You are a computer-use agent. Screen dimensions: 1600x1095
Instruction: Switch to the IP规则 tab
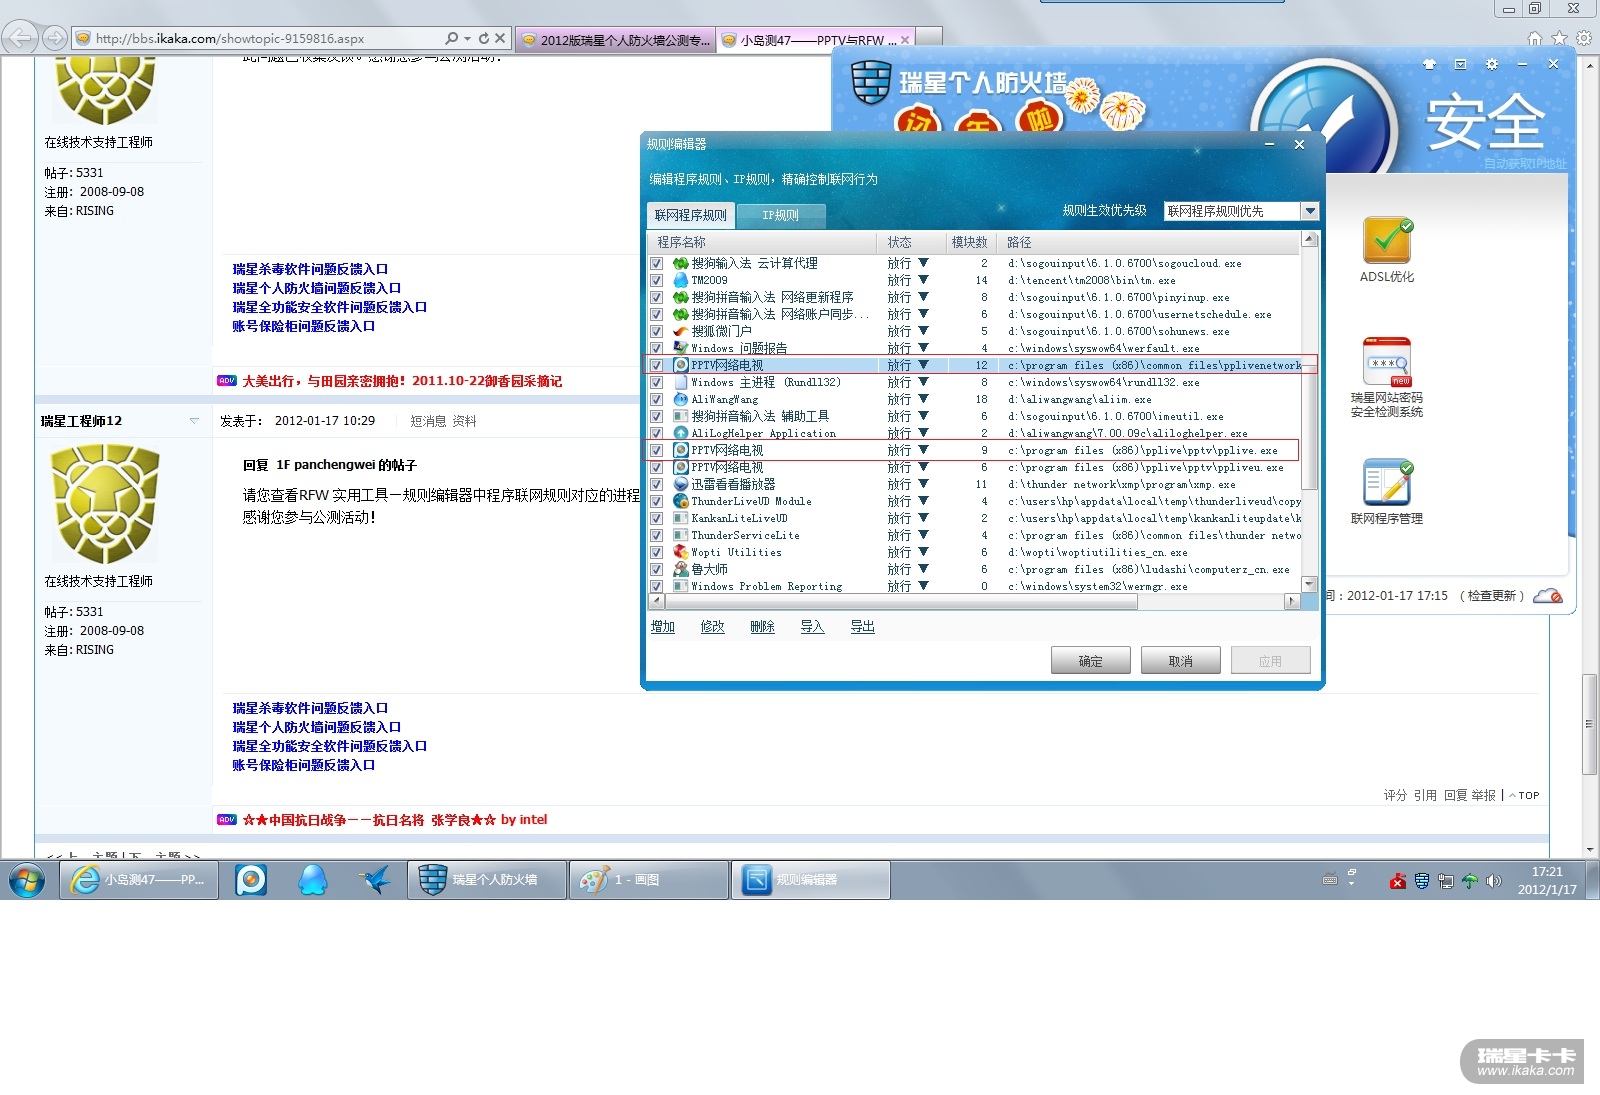[x=781, y=215]
